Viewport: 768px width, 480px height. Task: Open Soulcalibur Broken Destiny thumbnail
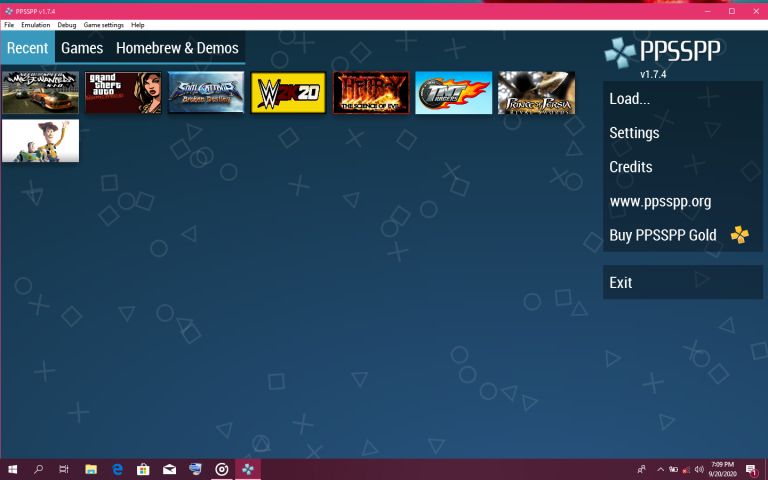206,93
